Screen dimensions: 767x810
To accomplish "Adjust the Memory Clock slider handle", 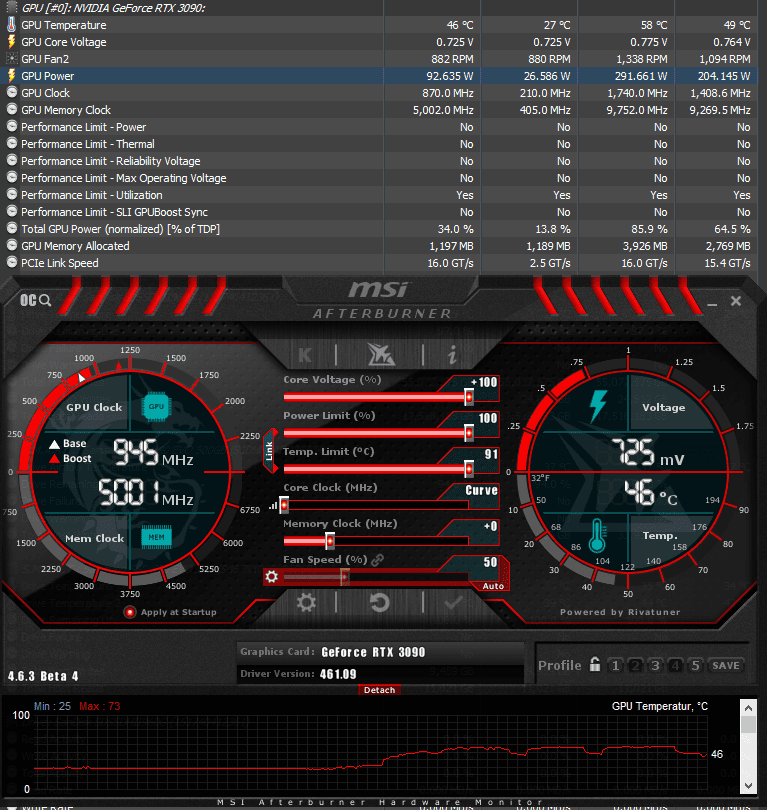I will click(330, 541).
